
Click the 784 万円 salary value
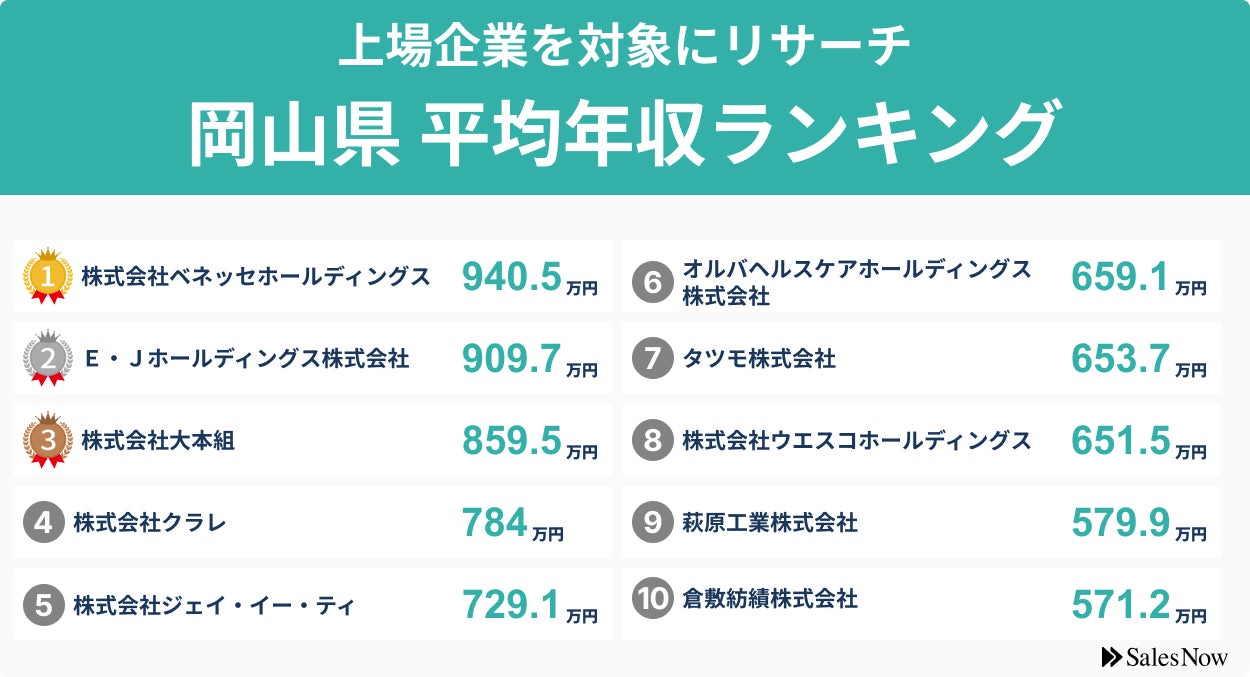coord(512,524)
